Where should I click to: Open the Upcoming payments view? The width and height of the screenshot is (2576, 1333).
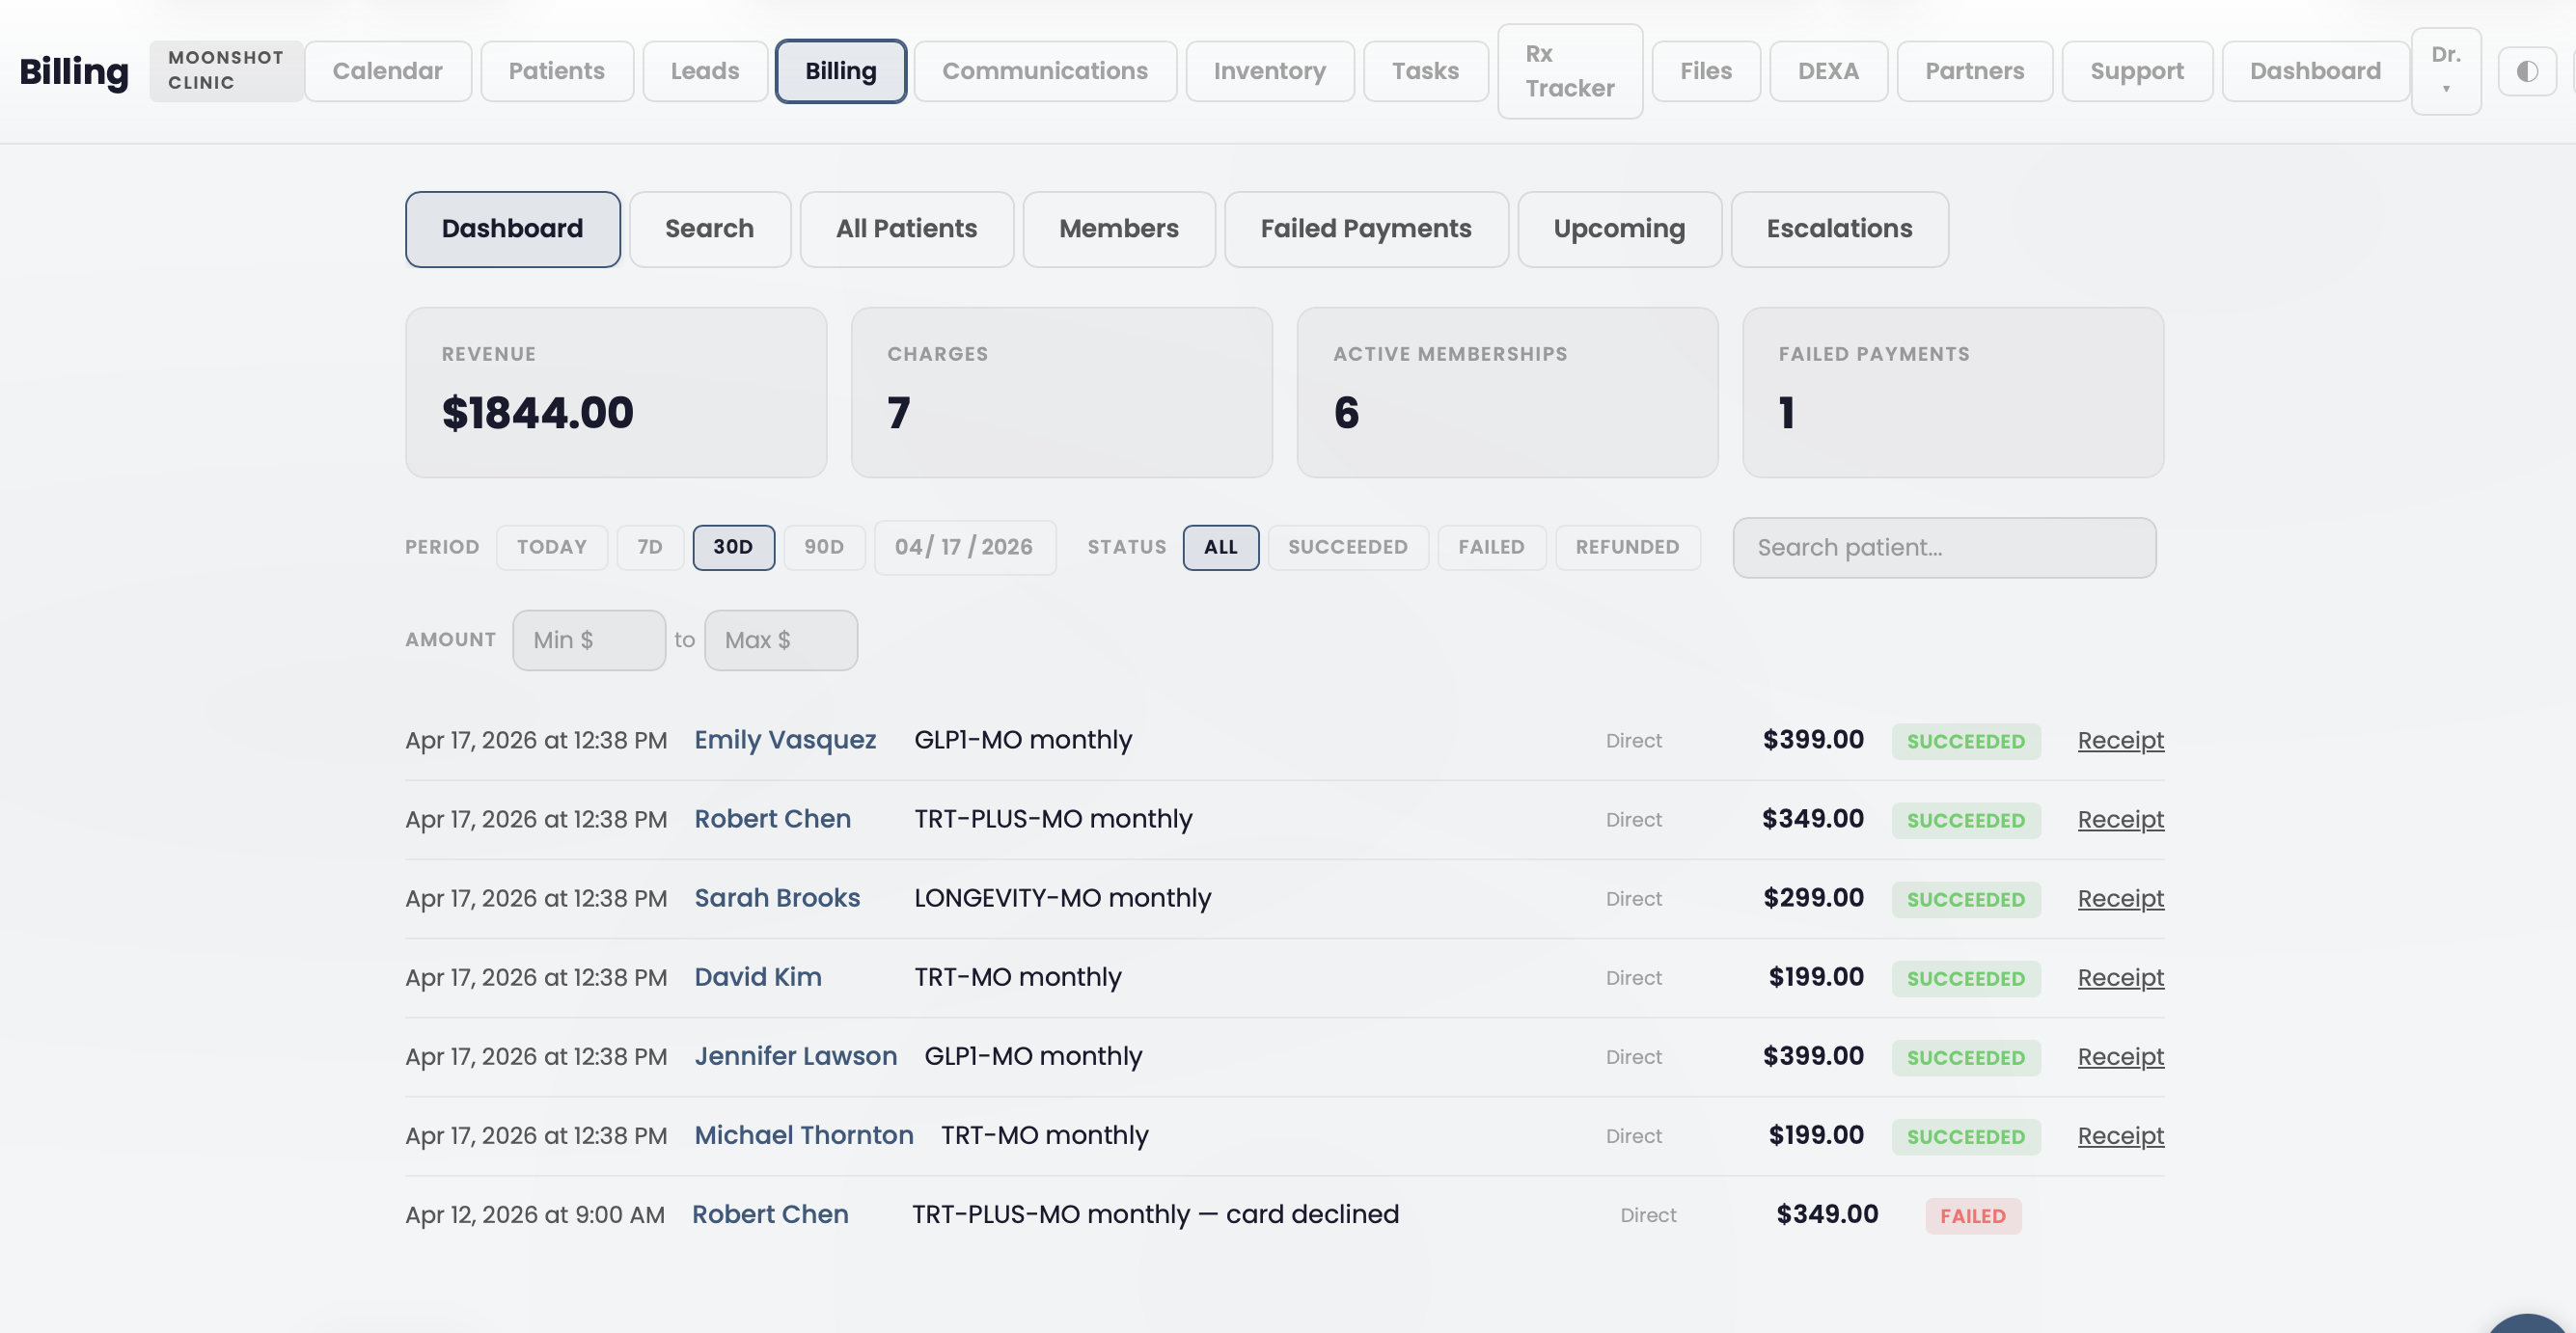[x=1619, y=229]
